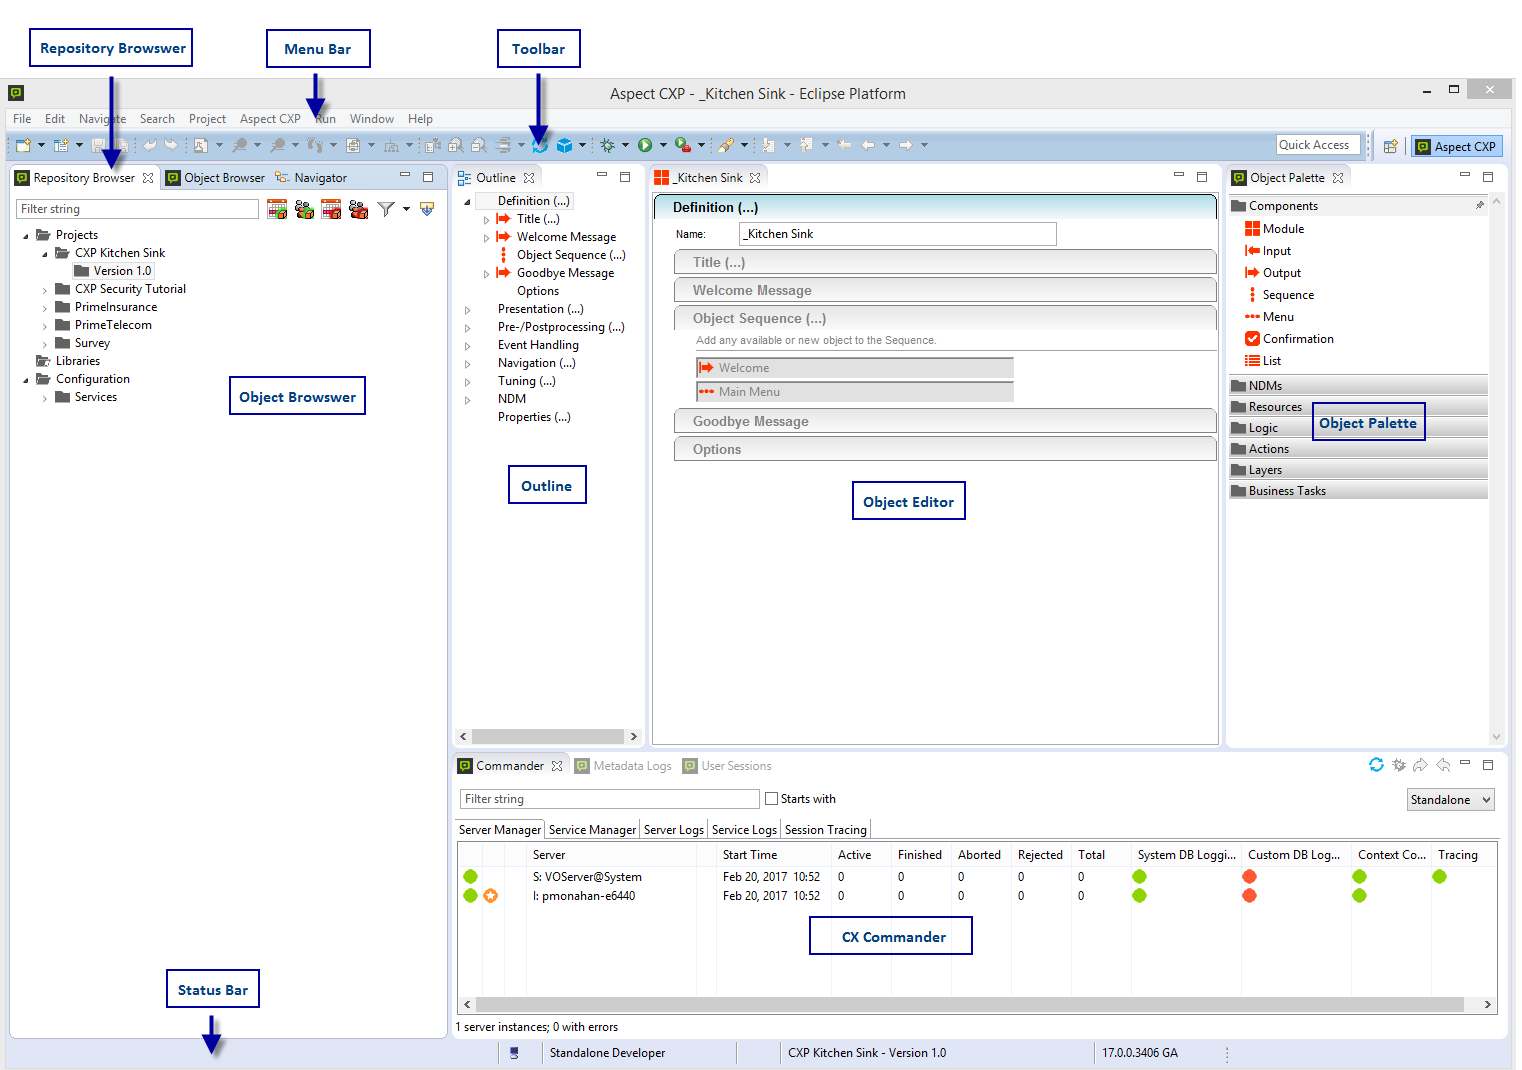The height and width of the screenshot is (1070, 1522).
Task: Select the Confirmation component in the Object Palette
Action: pos(1297,338)
